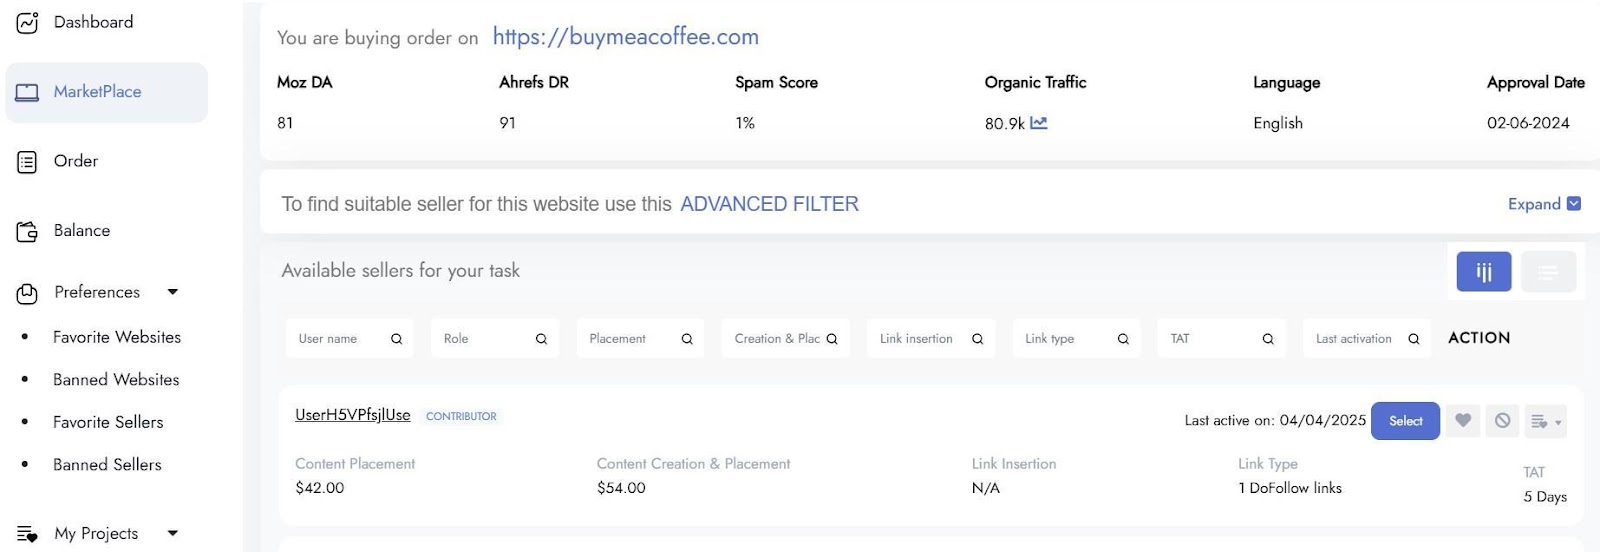
Task: Click the Organic Traffic chart icon
Action: (1039, 123)
